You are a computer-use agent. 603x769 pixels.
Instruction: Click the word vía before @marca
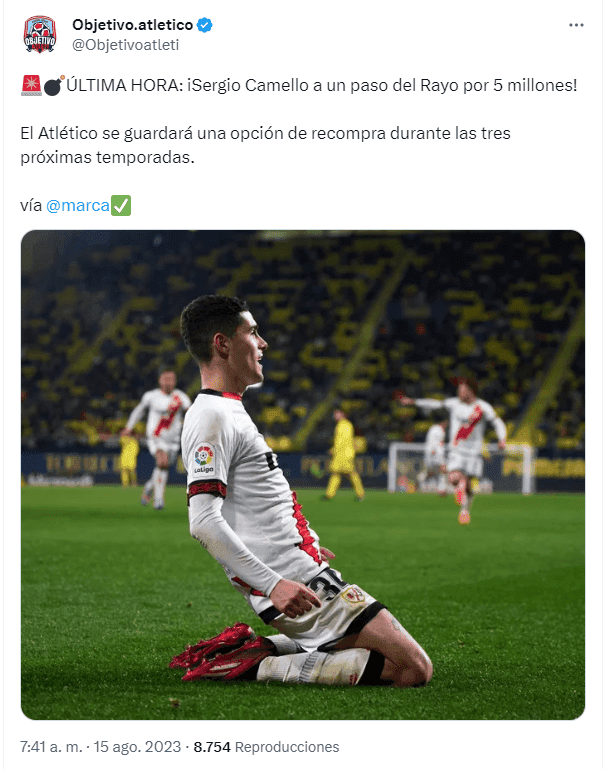coord(31,205)
